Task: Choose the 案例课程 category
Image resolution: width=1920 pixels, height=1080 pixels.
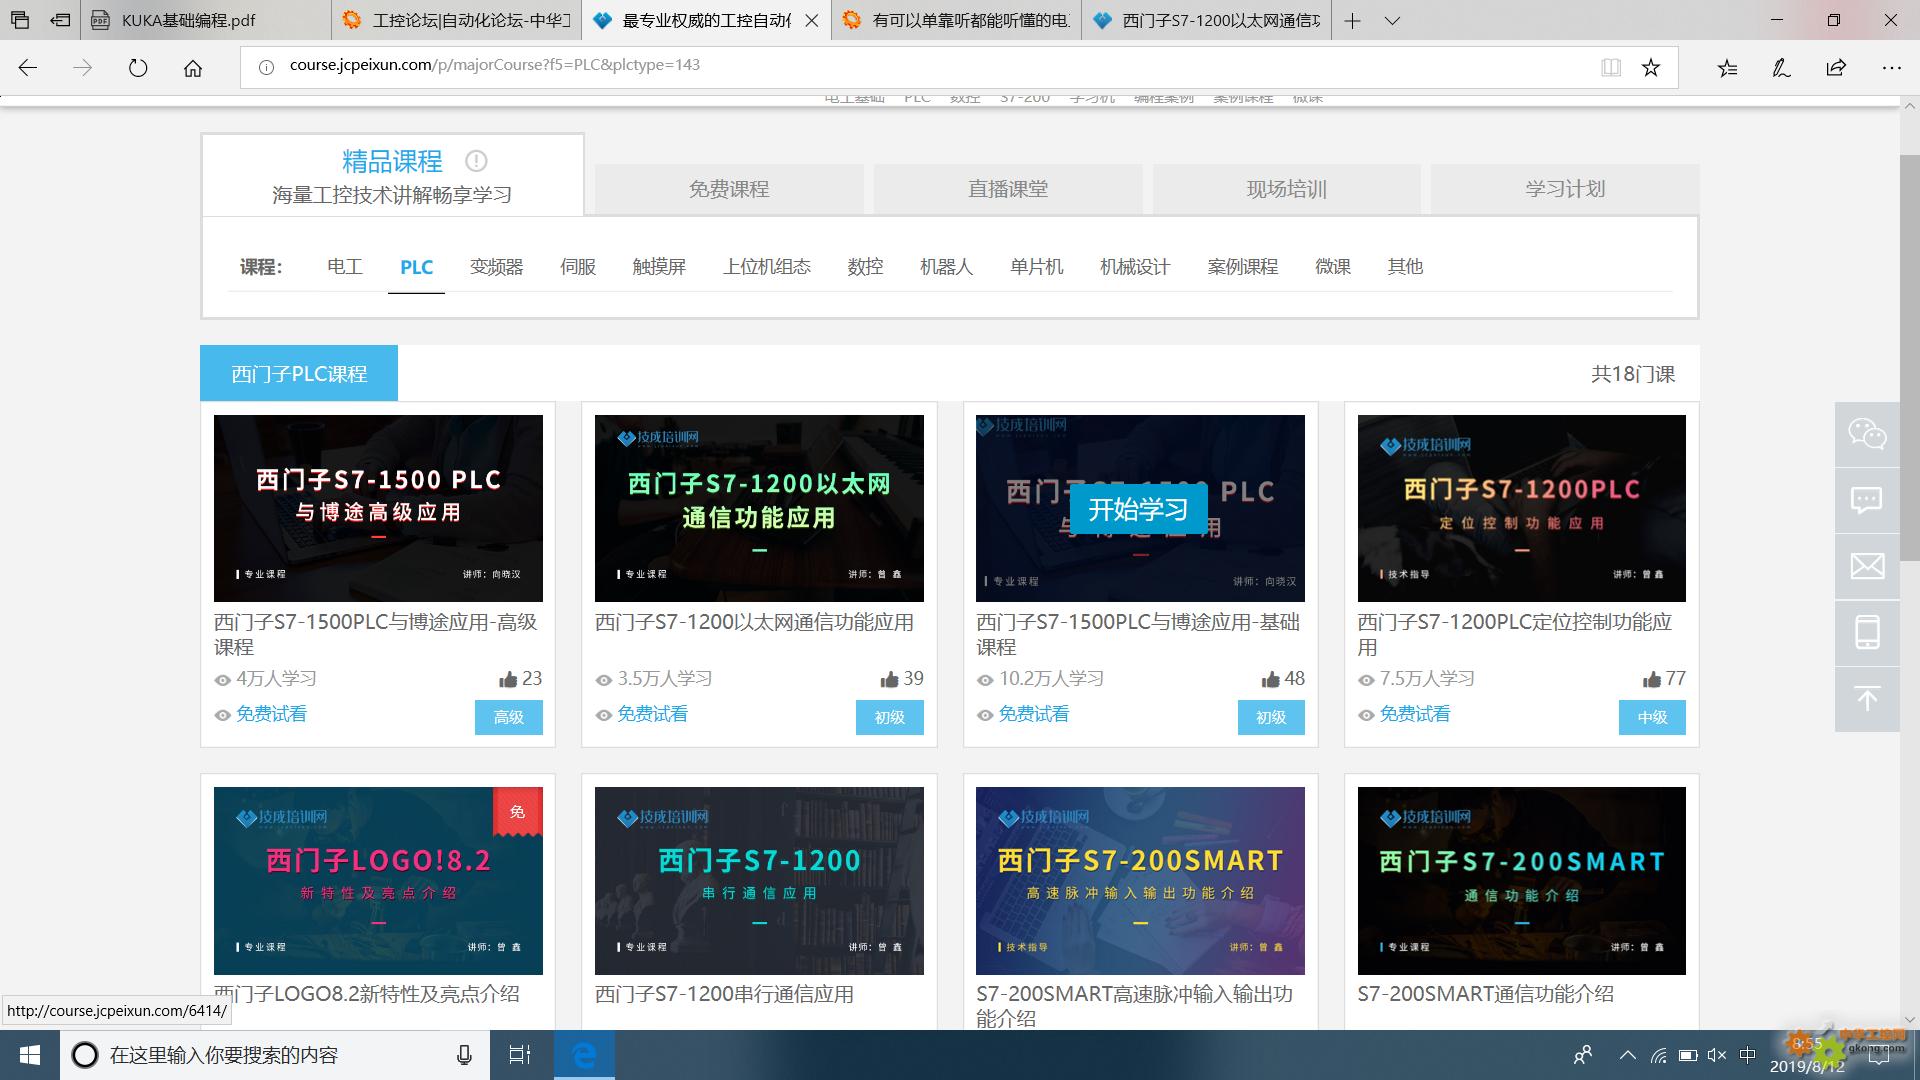Action: [1243, 267]
